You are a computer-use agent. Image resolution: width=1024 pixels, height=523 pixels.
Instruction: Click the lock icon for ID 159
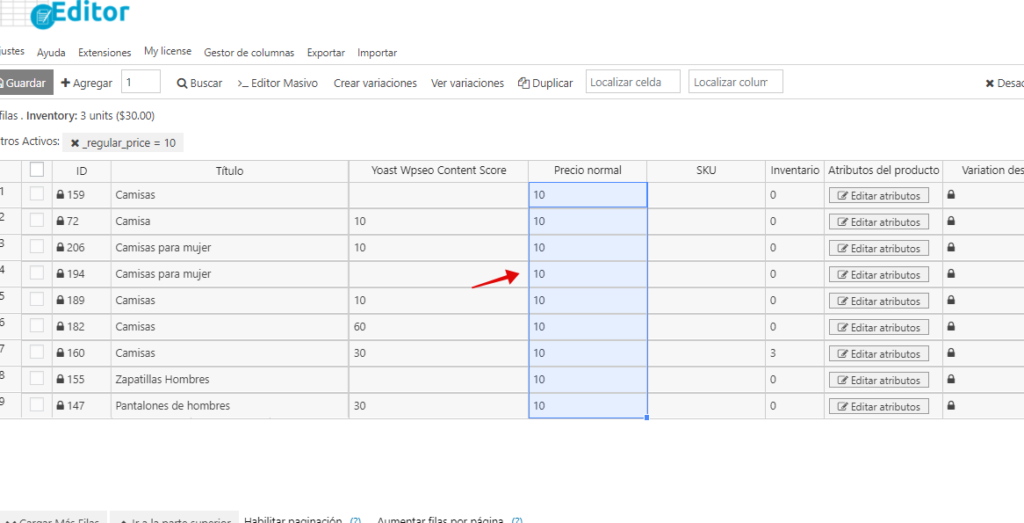60,195
